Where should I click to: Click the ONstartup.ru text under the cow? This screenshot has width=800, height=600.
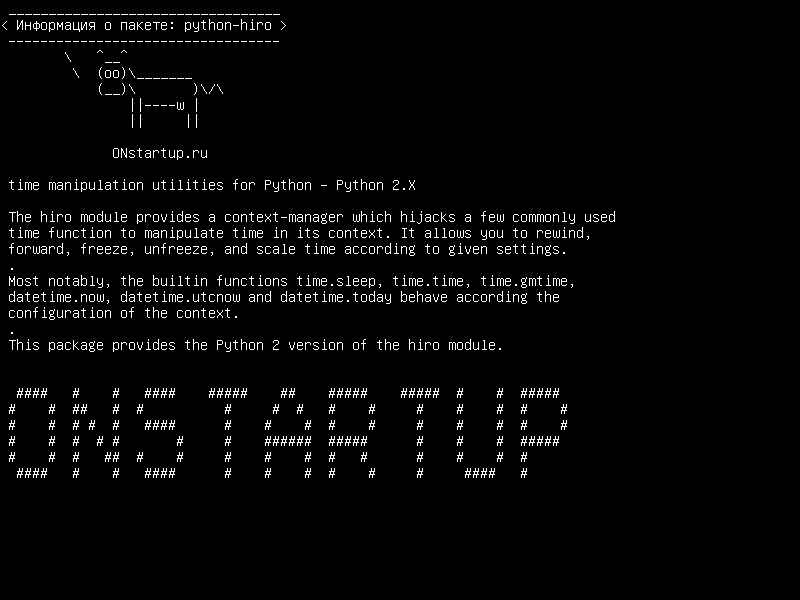[x=160, y=153]
